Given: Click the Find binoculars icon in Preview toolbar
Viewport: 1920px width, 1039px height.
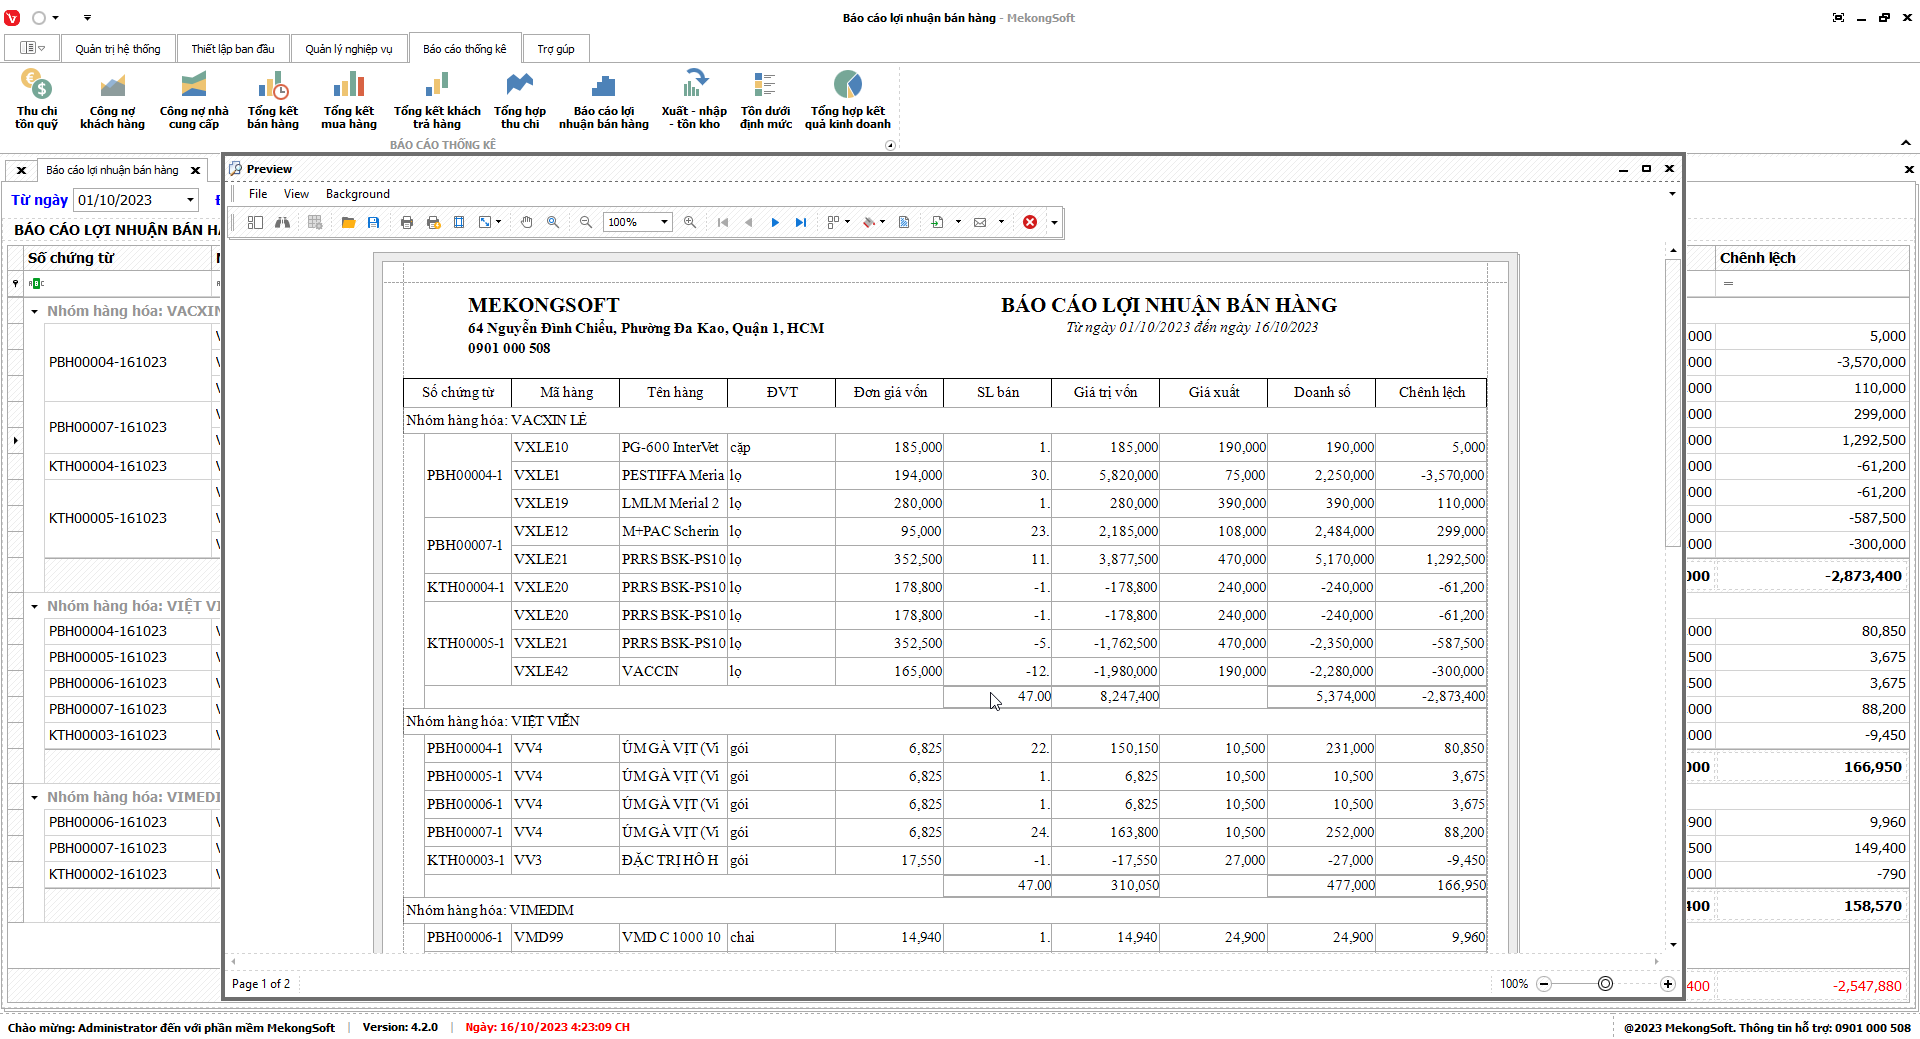Looking at the screenshot, I should click(x=283, y=222).
